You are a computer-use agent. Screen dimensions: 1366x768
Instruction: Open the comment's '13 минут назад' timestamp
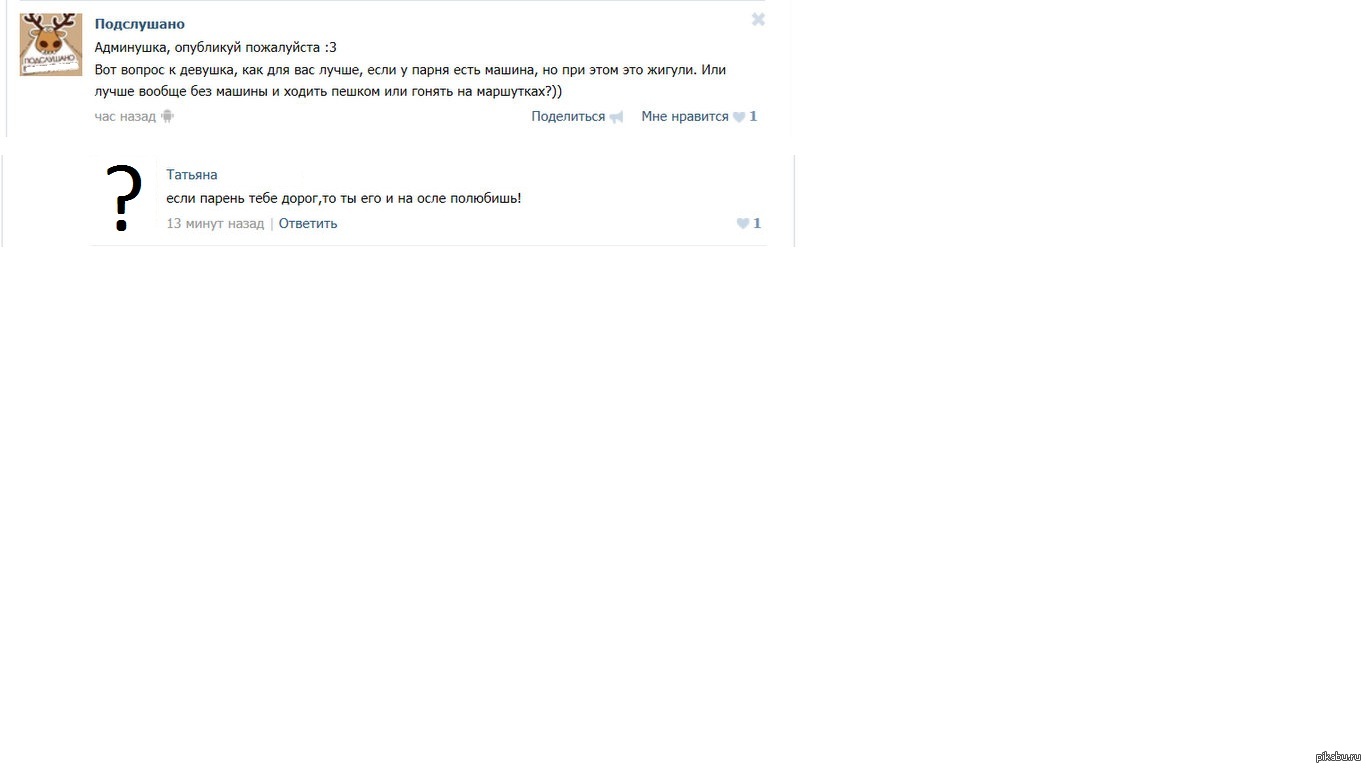tap(215, 223)
